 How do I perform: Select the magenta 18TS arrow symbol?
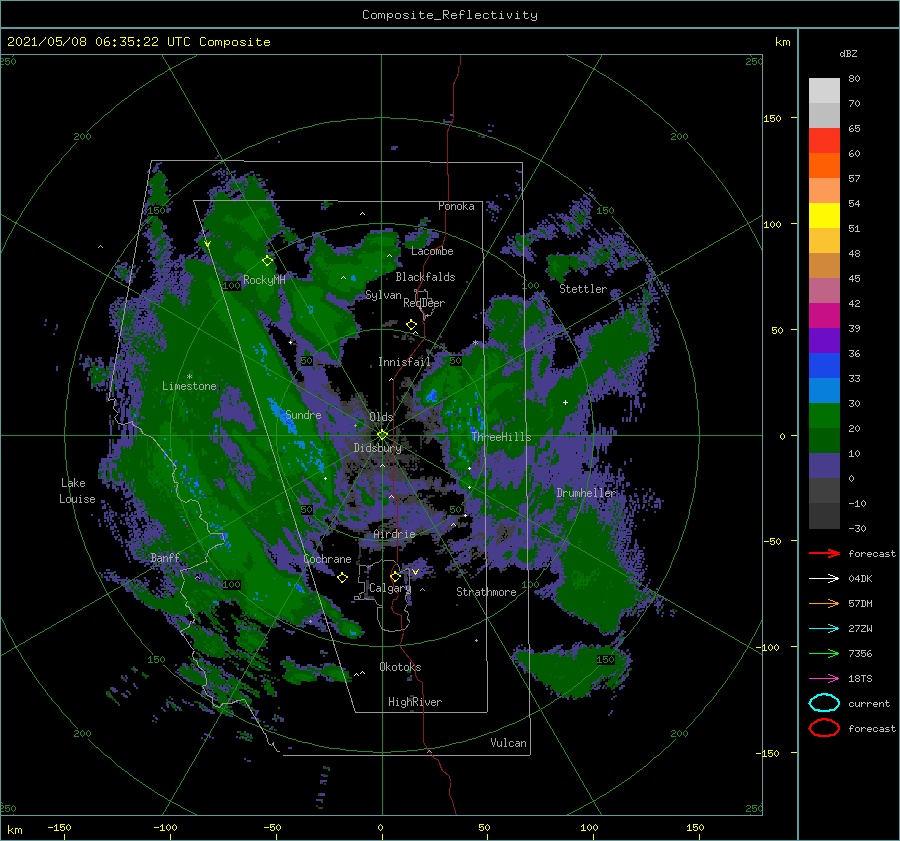coord(824,679)
